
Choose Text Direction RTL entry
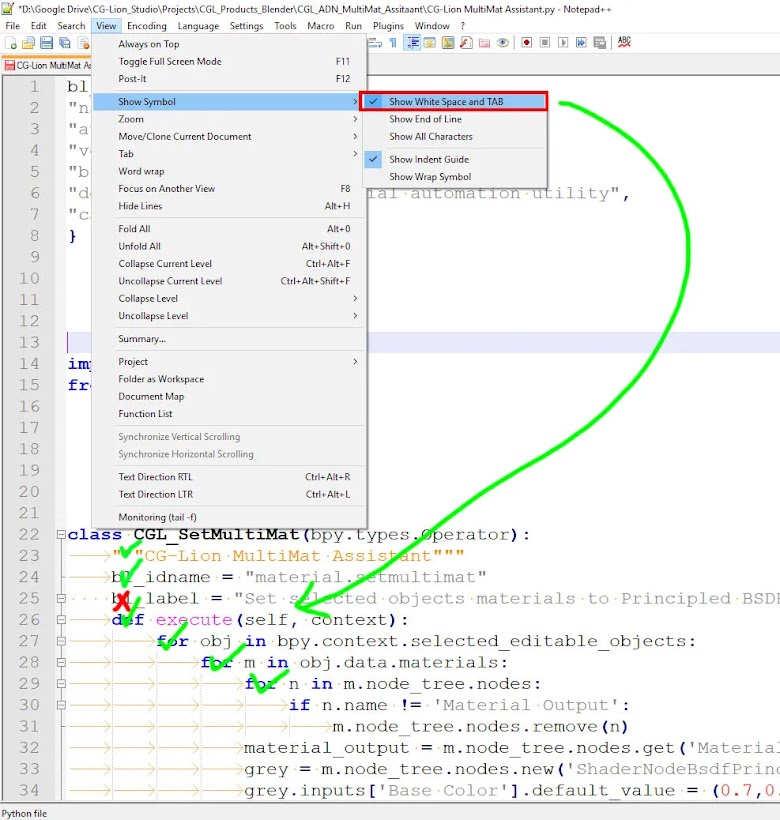229,477
